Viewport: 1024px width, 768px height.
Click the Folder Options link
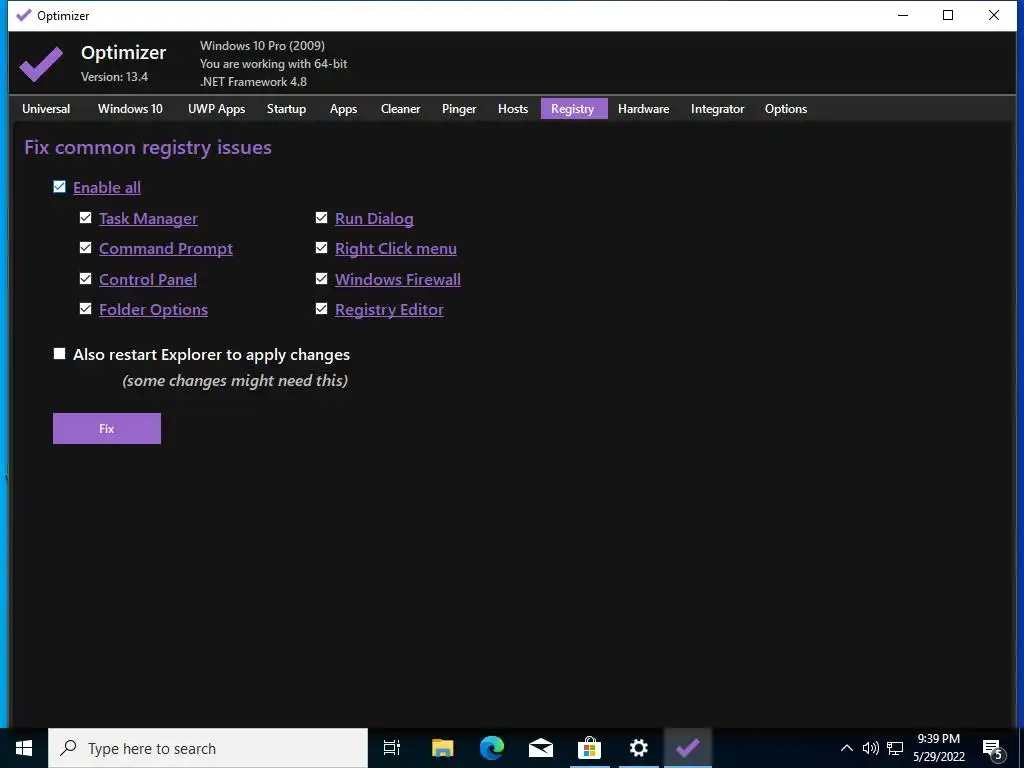pyautogui.click(x=153, y=310)
